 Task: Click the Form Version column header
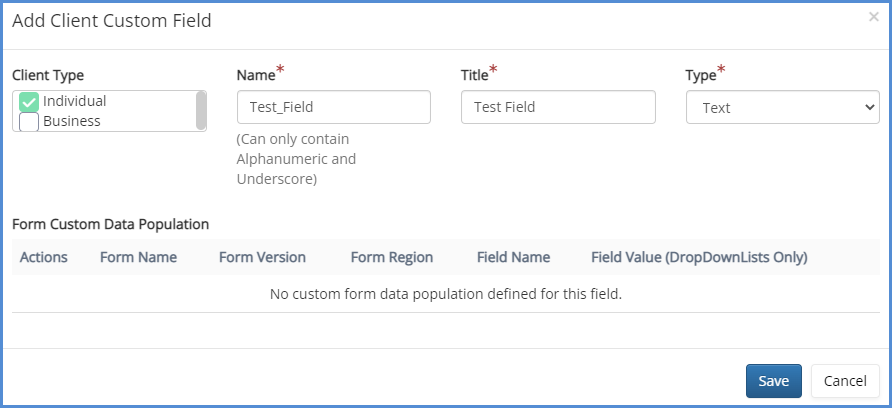coord(262,257)
